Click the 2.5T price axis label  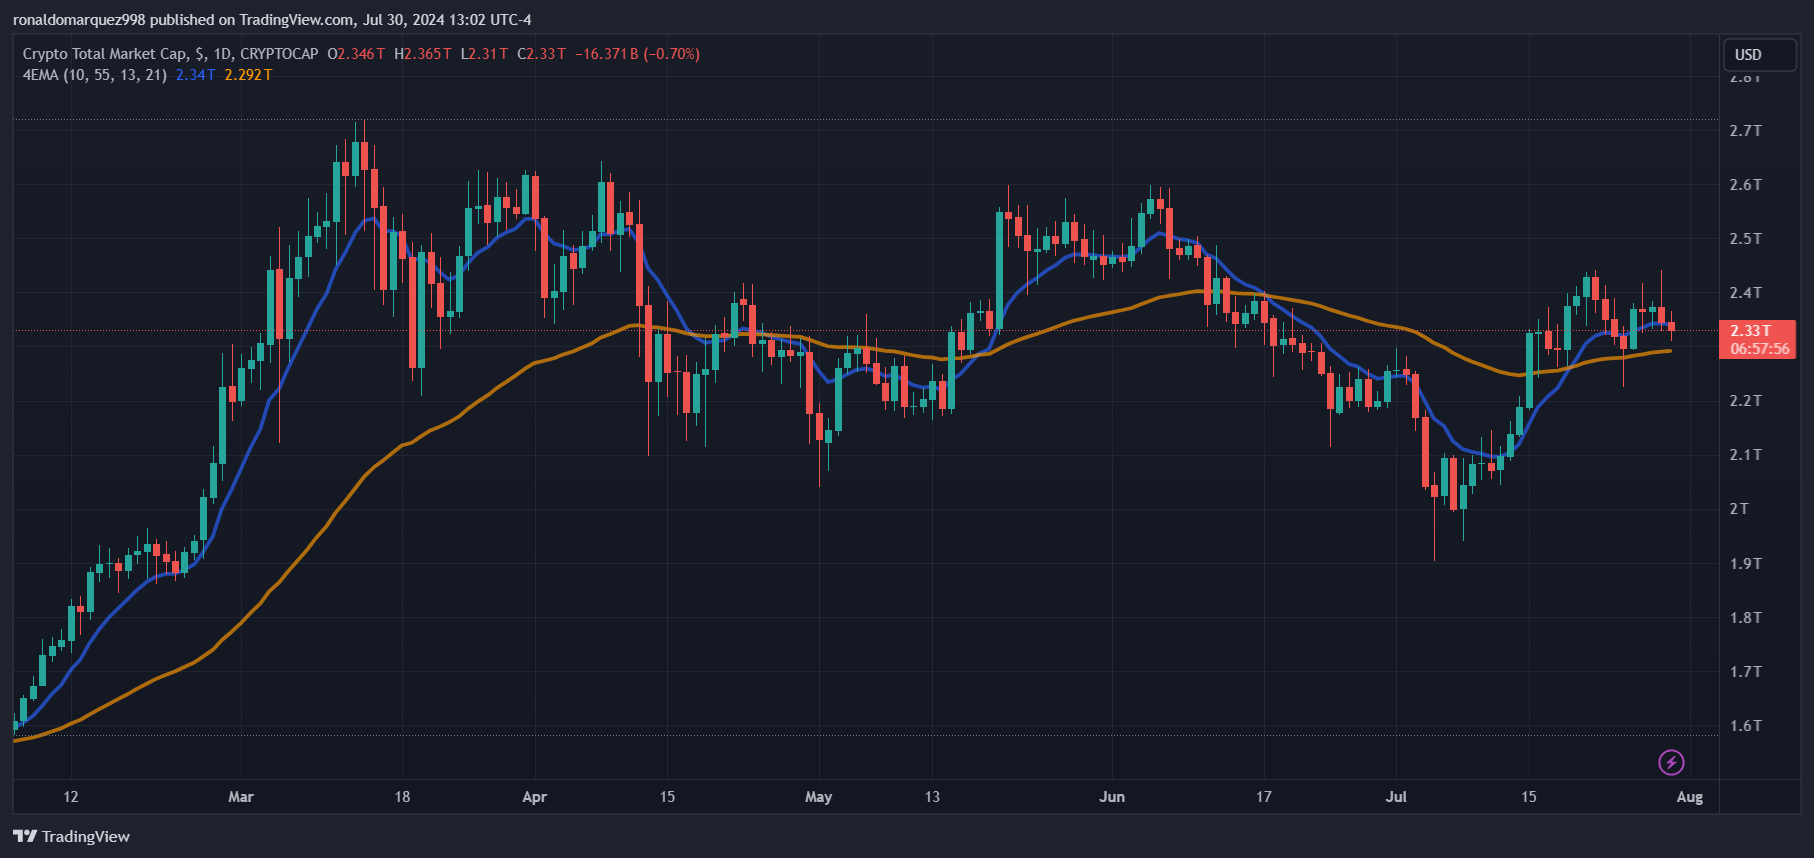[x=1746, y=239]
